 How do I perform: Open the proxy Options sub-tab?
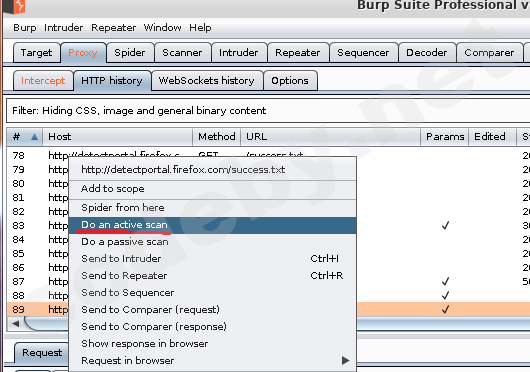point(290,81)
